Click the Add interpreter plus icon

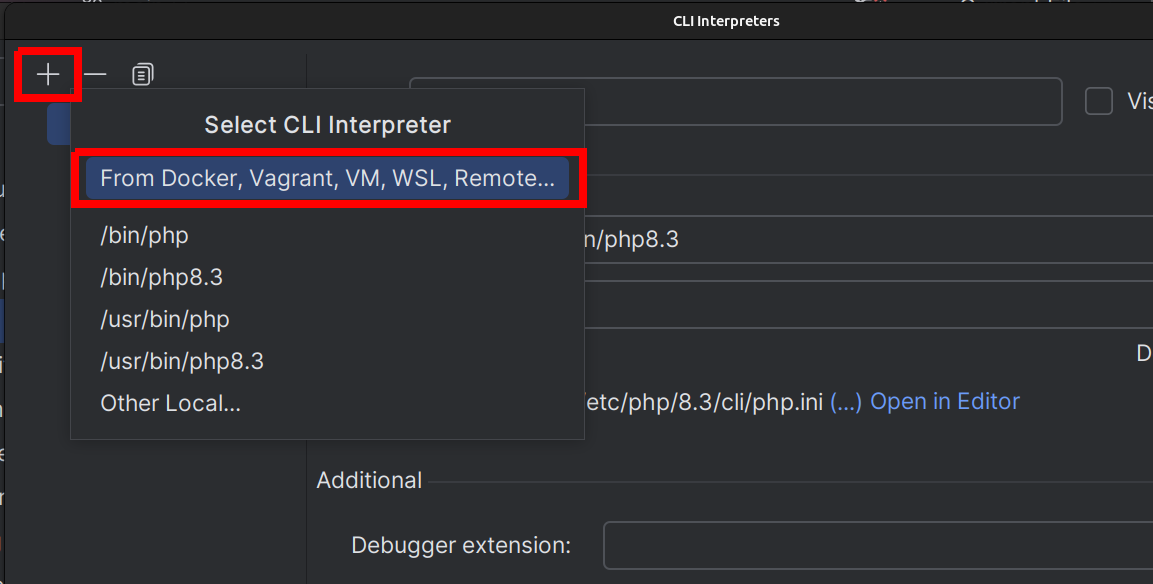tap(47, 74)
